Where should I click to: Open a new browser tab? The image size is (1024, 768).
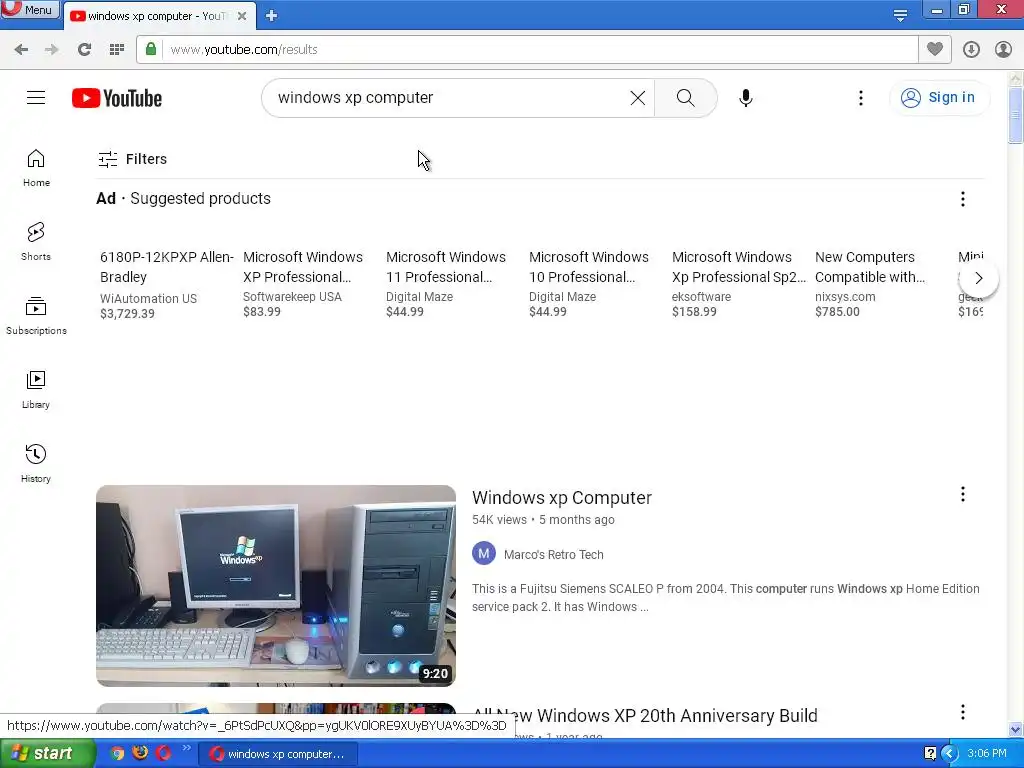click(272, 16)
